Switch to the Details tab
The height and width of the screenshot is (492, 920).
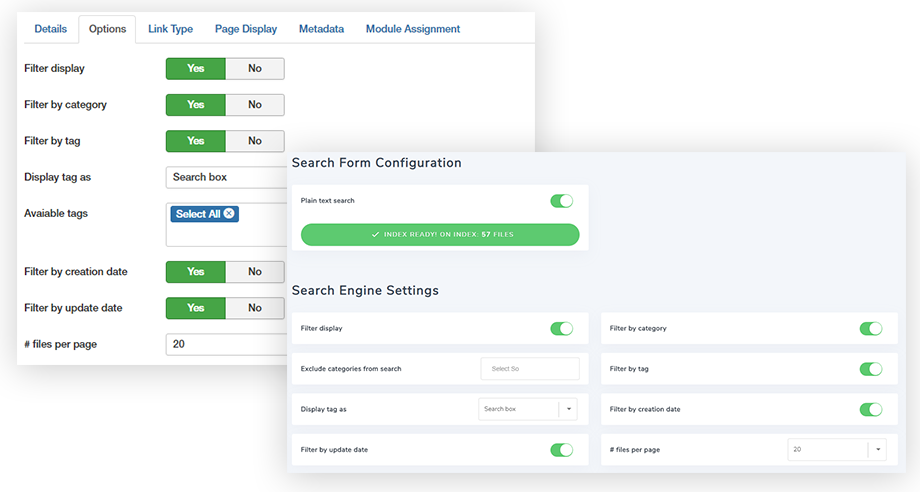50,29
